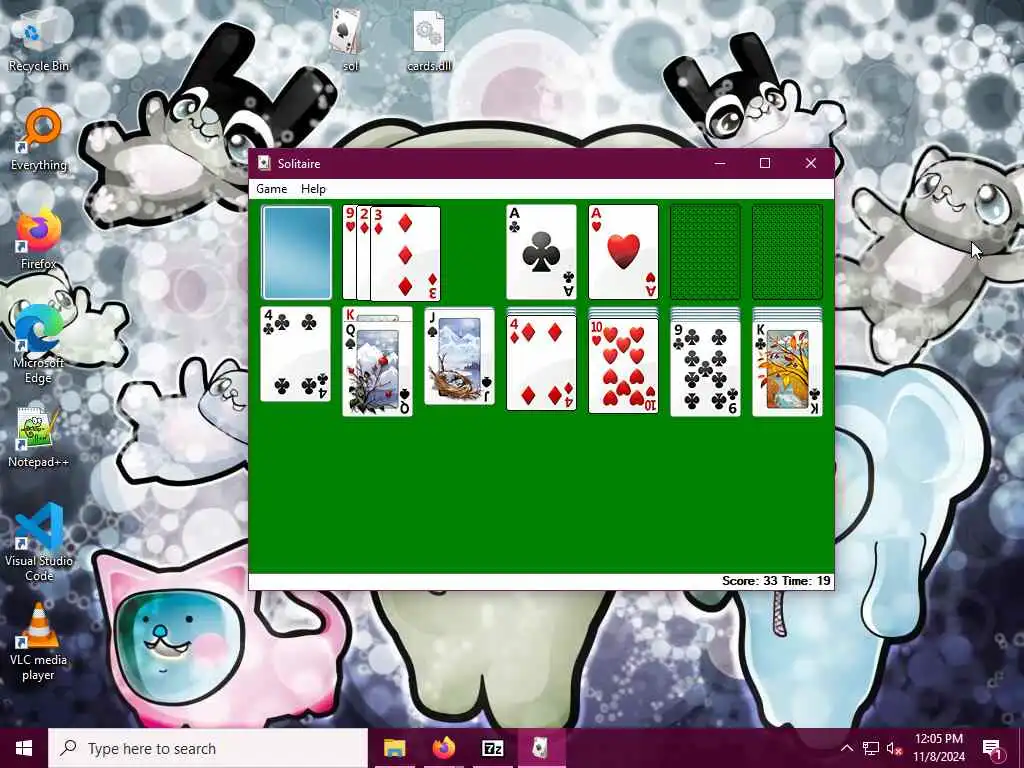Select the 3 of diamonds waste card
1024x768 pixels.
(x=406, y=254)
